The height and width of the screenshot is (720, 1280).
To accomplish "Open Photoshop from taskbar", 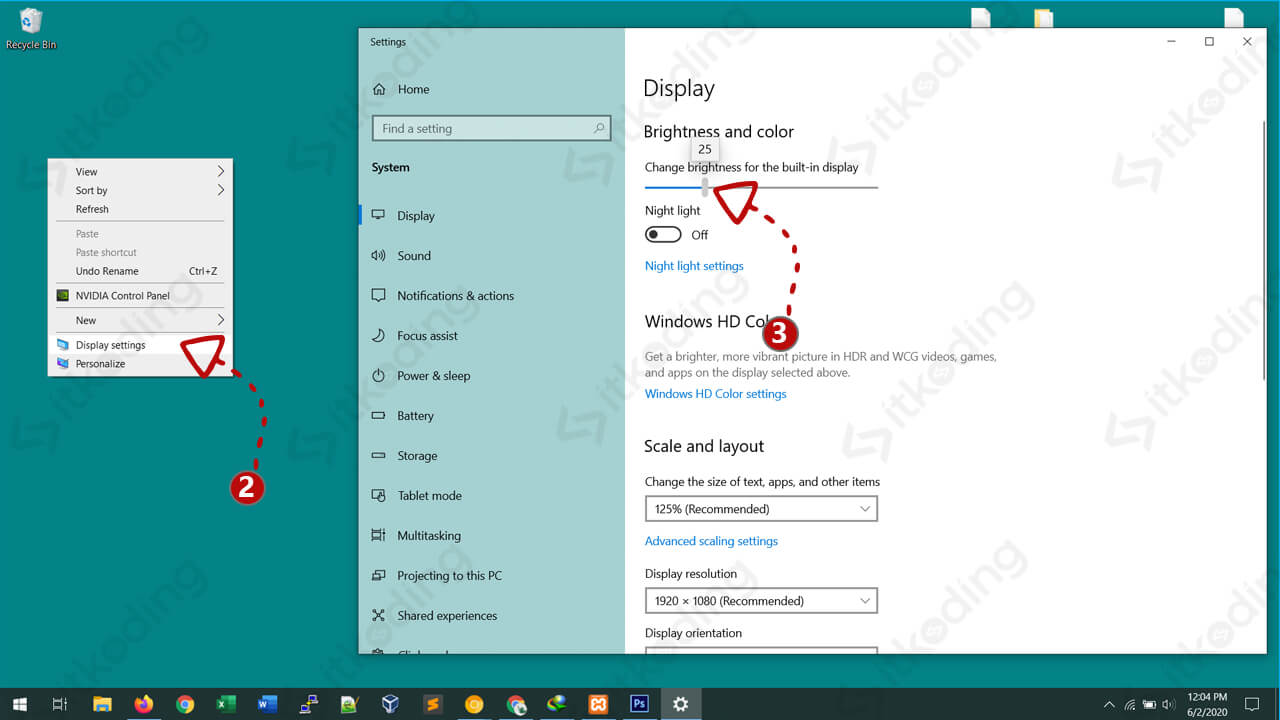I will [639, 704].
